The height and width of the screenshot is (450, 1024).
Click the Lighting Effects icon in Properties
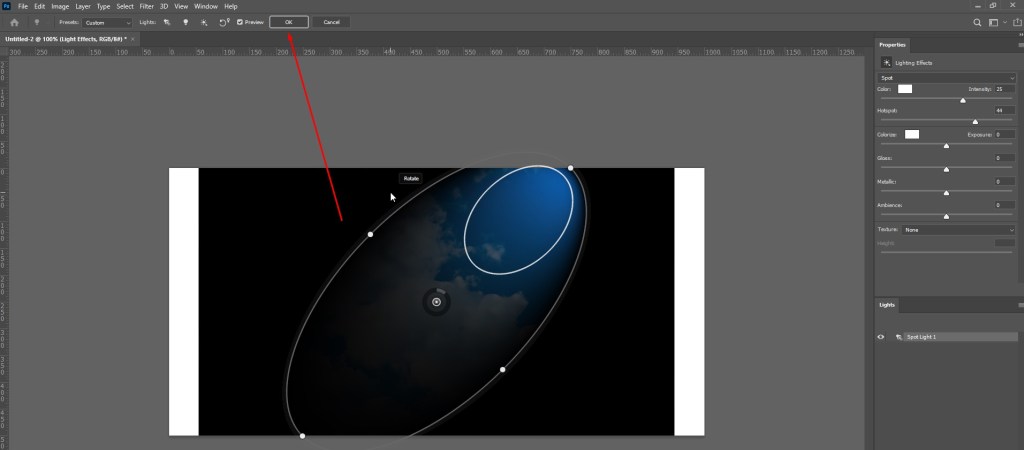pos(886,63)
